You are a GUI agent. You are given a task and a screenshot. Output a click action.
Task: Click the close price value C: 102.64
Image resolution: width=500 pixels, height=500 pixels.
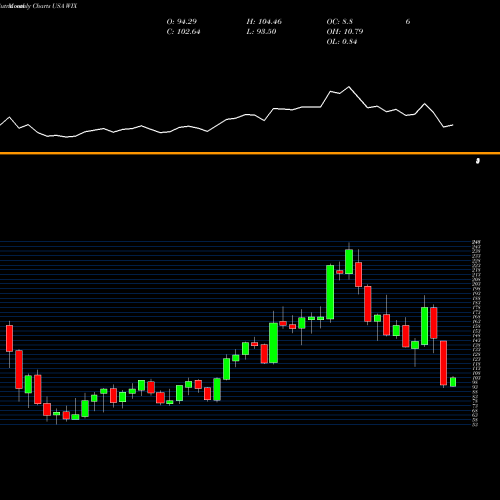pos(183,32)
